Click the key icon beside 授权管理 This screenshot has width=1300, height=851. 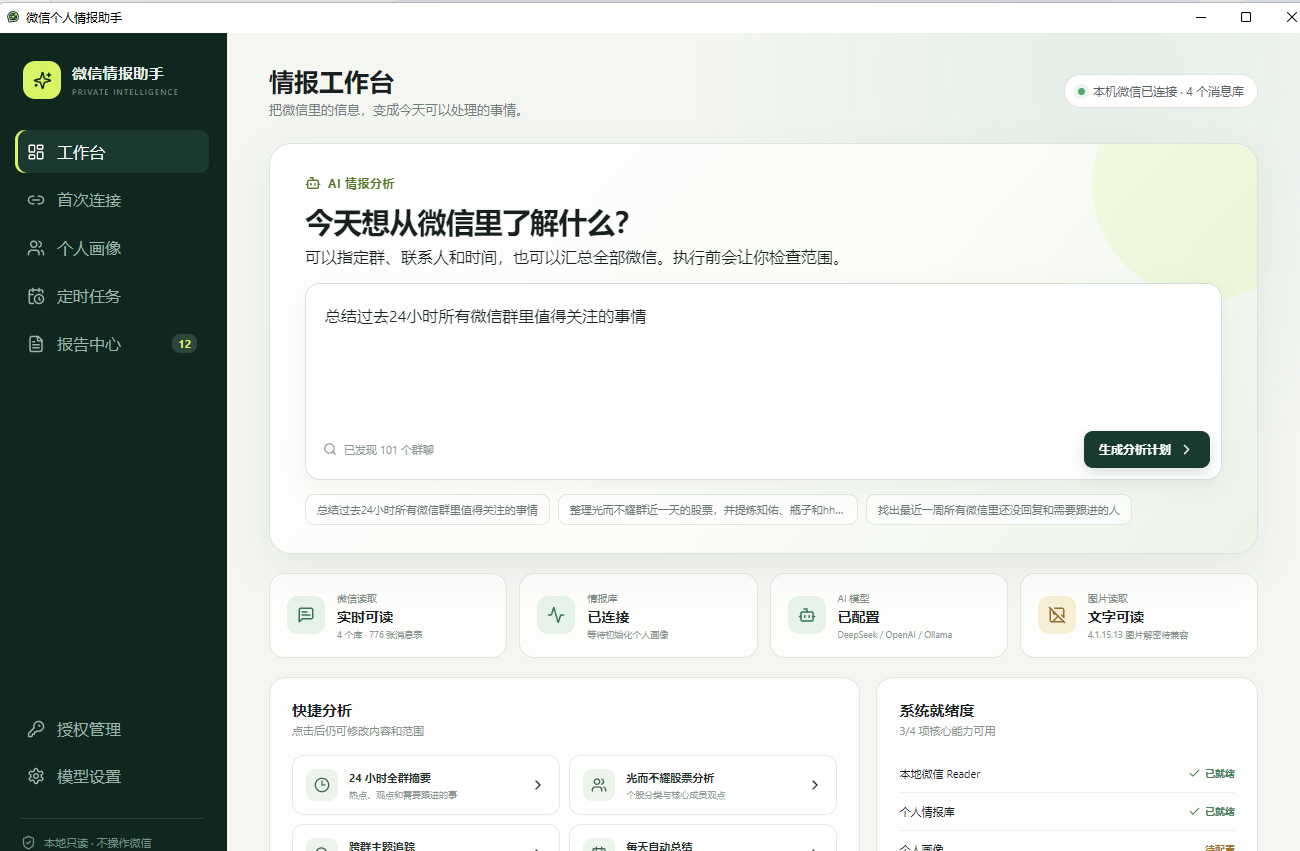[x=36, y=729]
